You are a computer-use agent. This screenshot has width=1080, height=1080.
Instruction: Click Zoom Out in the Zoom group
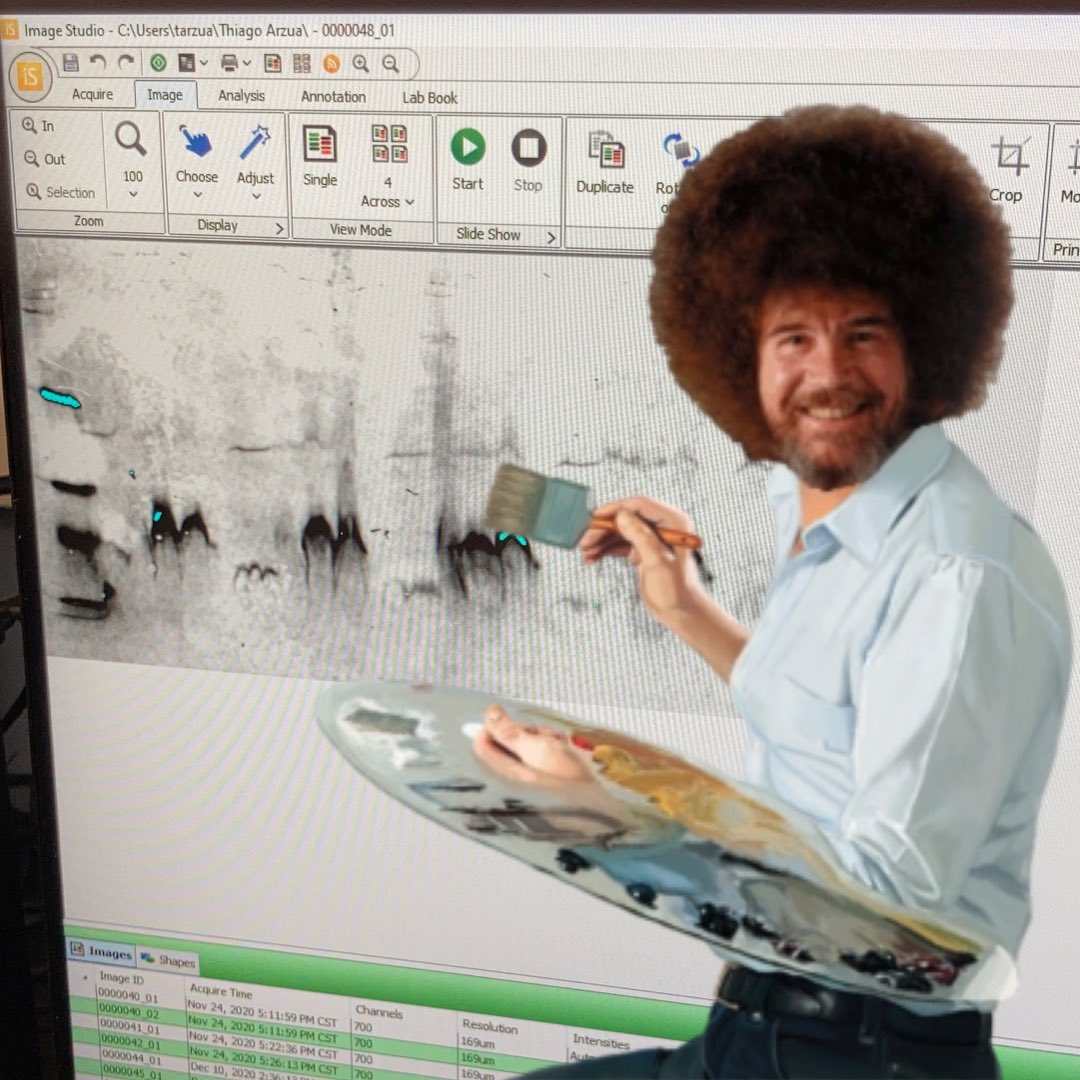coord(45,159)
